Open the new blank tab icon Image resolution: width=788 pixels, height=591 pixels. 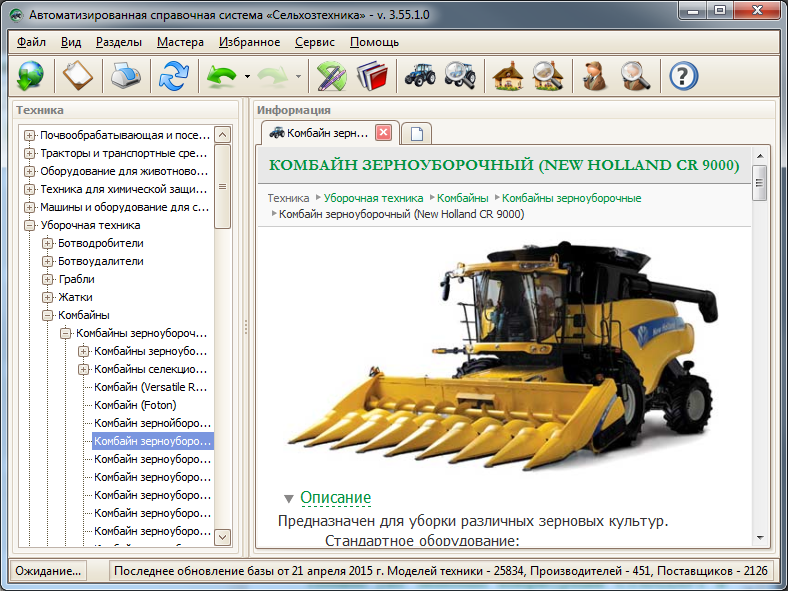(417, 134)
